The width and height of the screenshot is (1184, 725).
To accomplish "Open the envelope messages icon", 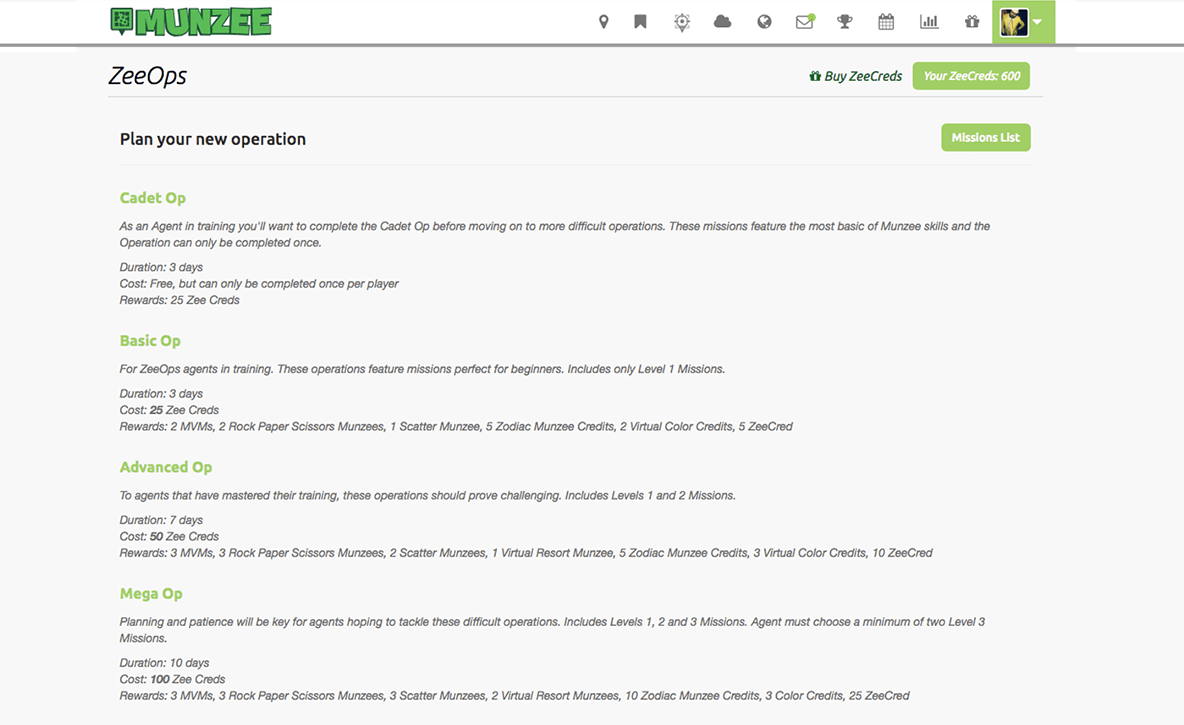I will [x=805, y=22].
